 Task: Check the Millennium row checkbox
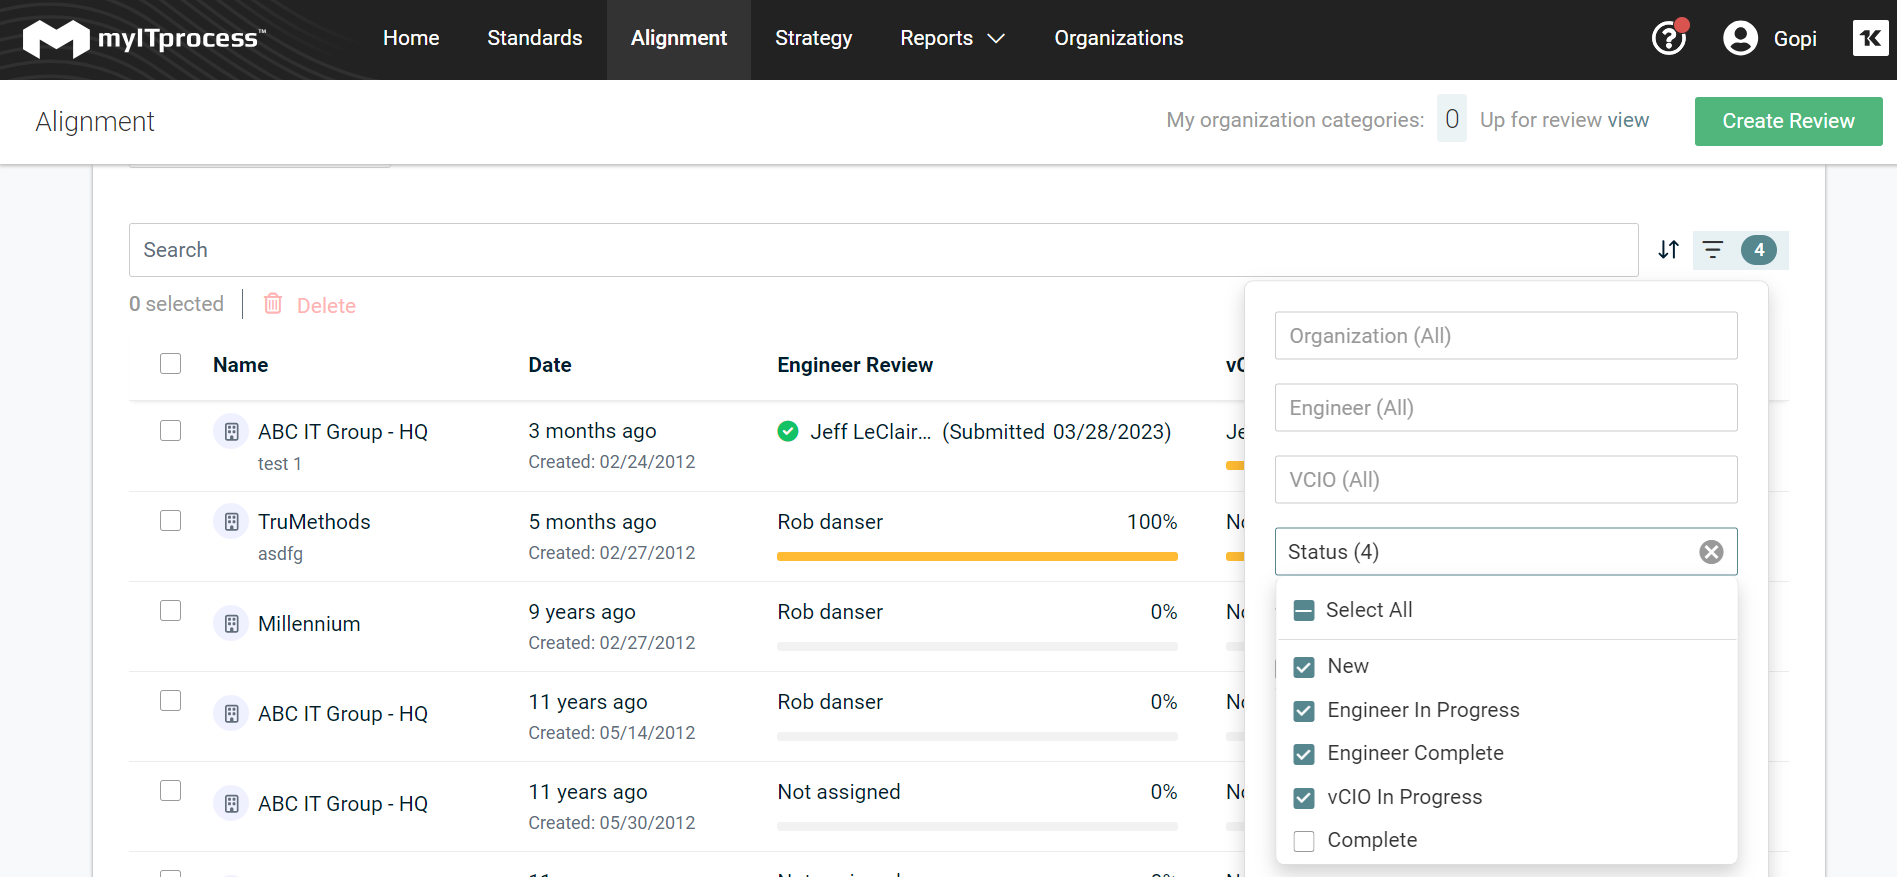point(171,610)
